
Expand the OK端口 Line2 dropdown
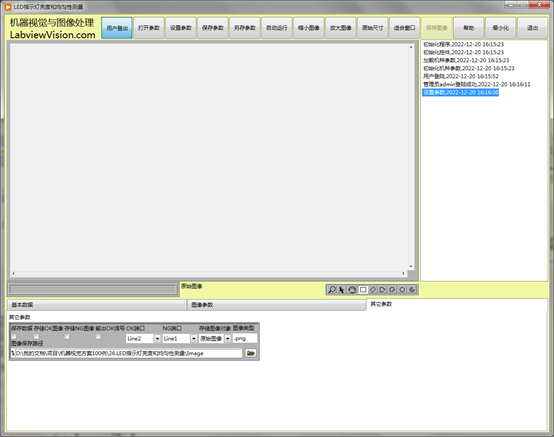pos(158,338)
